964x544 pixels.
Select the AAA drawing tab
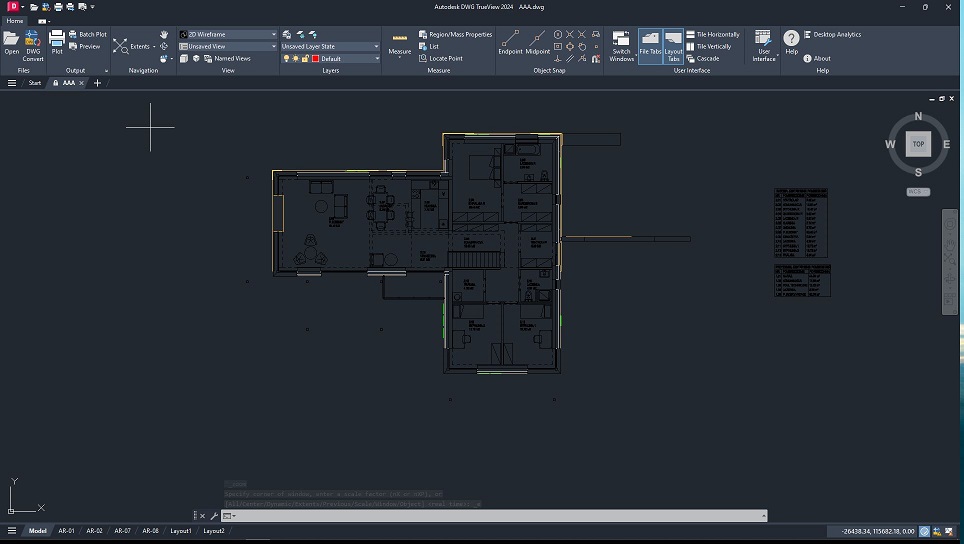click(x=68, y=83)
